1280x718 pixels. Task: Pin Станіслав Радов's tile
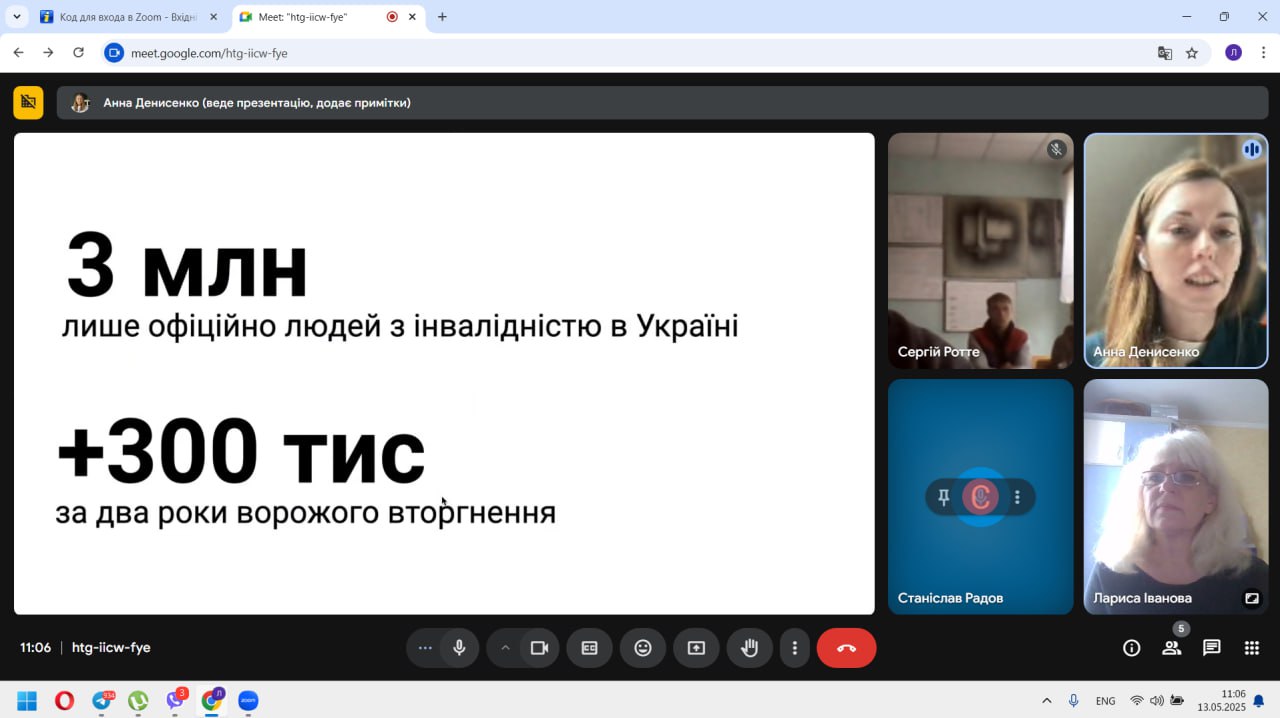943,497
